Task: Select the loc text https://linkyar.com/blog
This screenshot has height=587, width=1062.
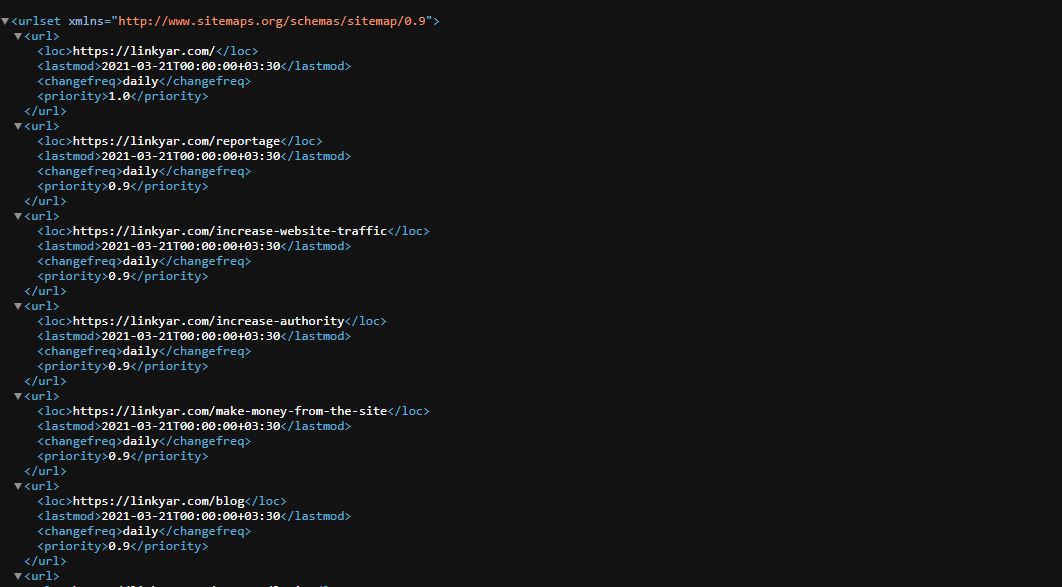Action: 158,501
